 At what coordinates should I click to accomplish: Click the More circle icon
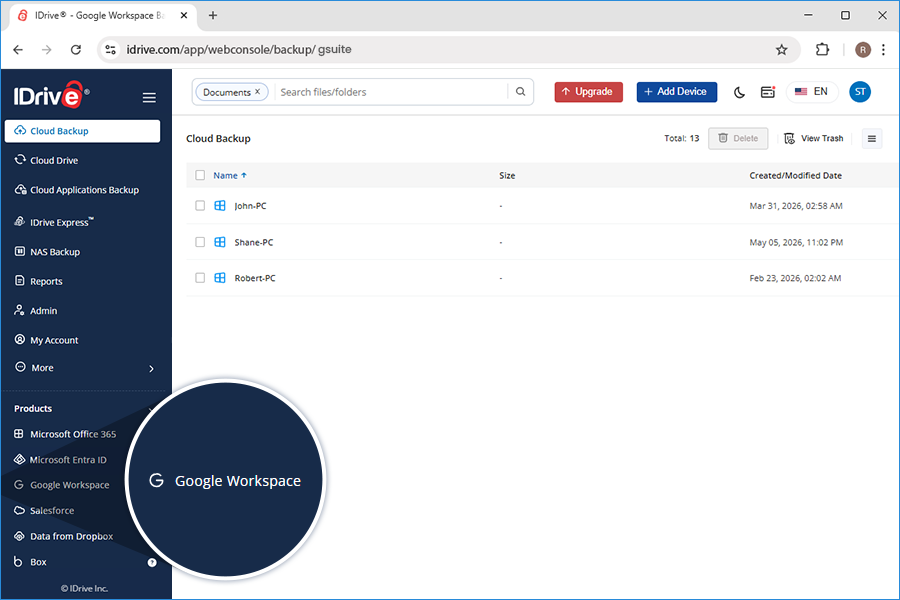tap(20, 367)
